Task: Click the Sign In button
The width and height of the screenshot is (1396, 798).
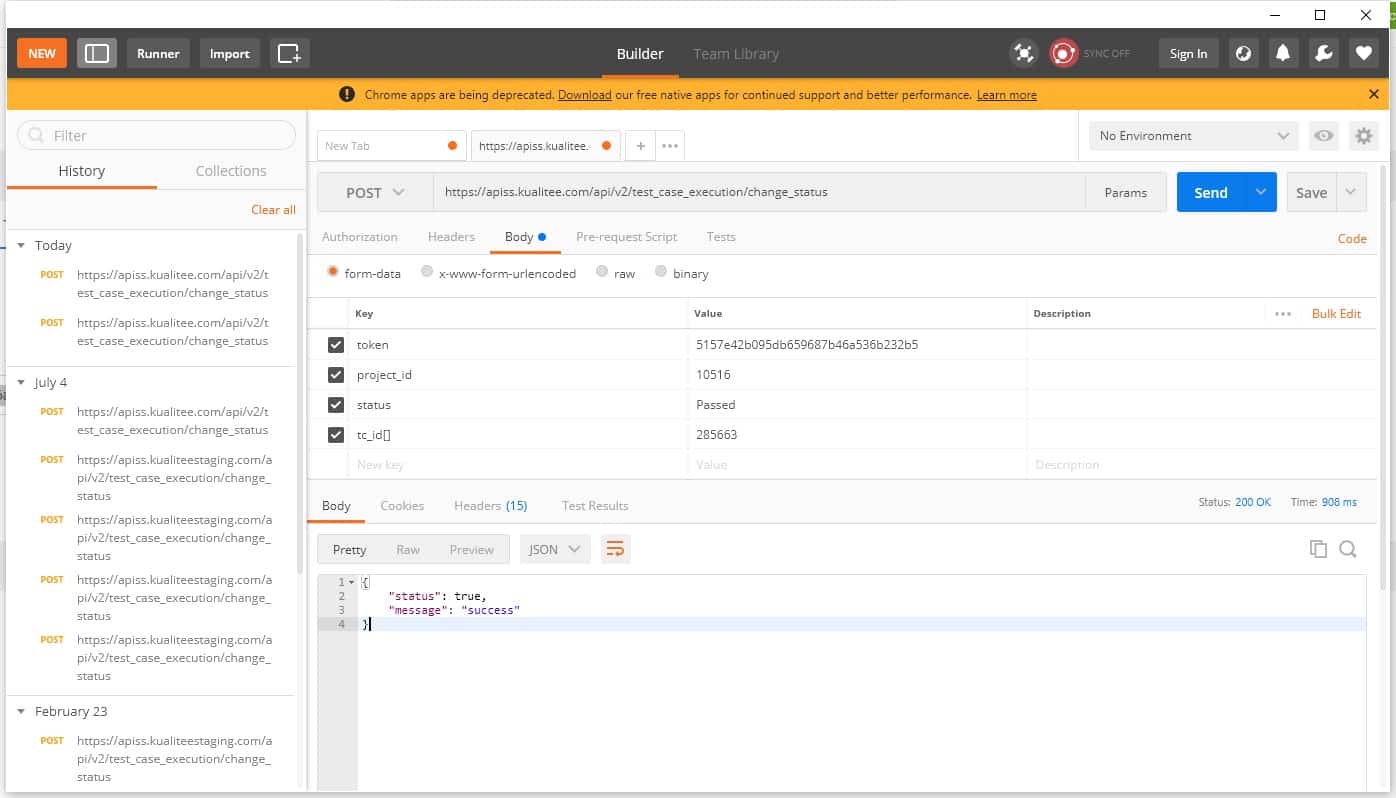Action: (1188, 53)
